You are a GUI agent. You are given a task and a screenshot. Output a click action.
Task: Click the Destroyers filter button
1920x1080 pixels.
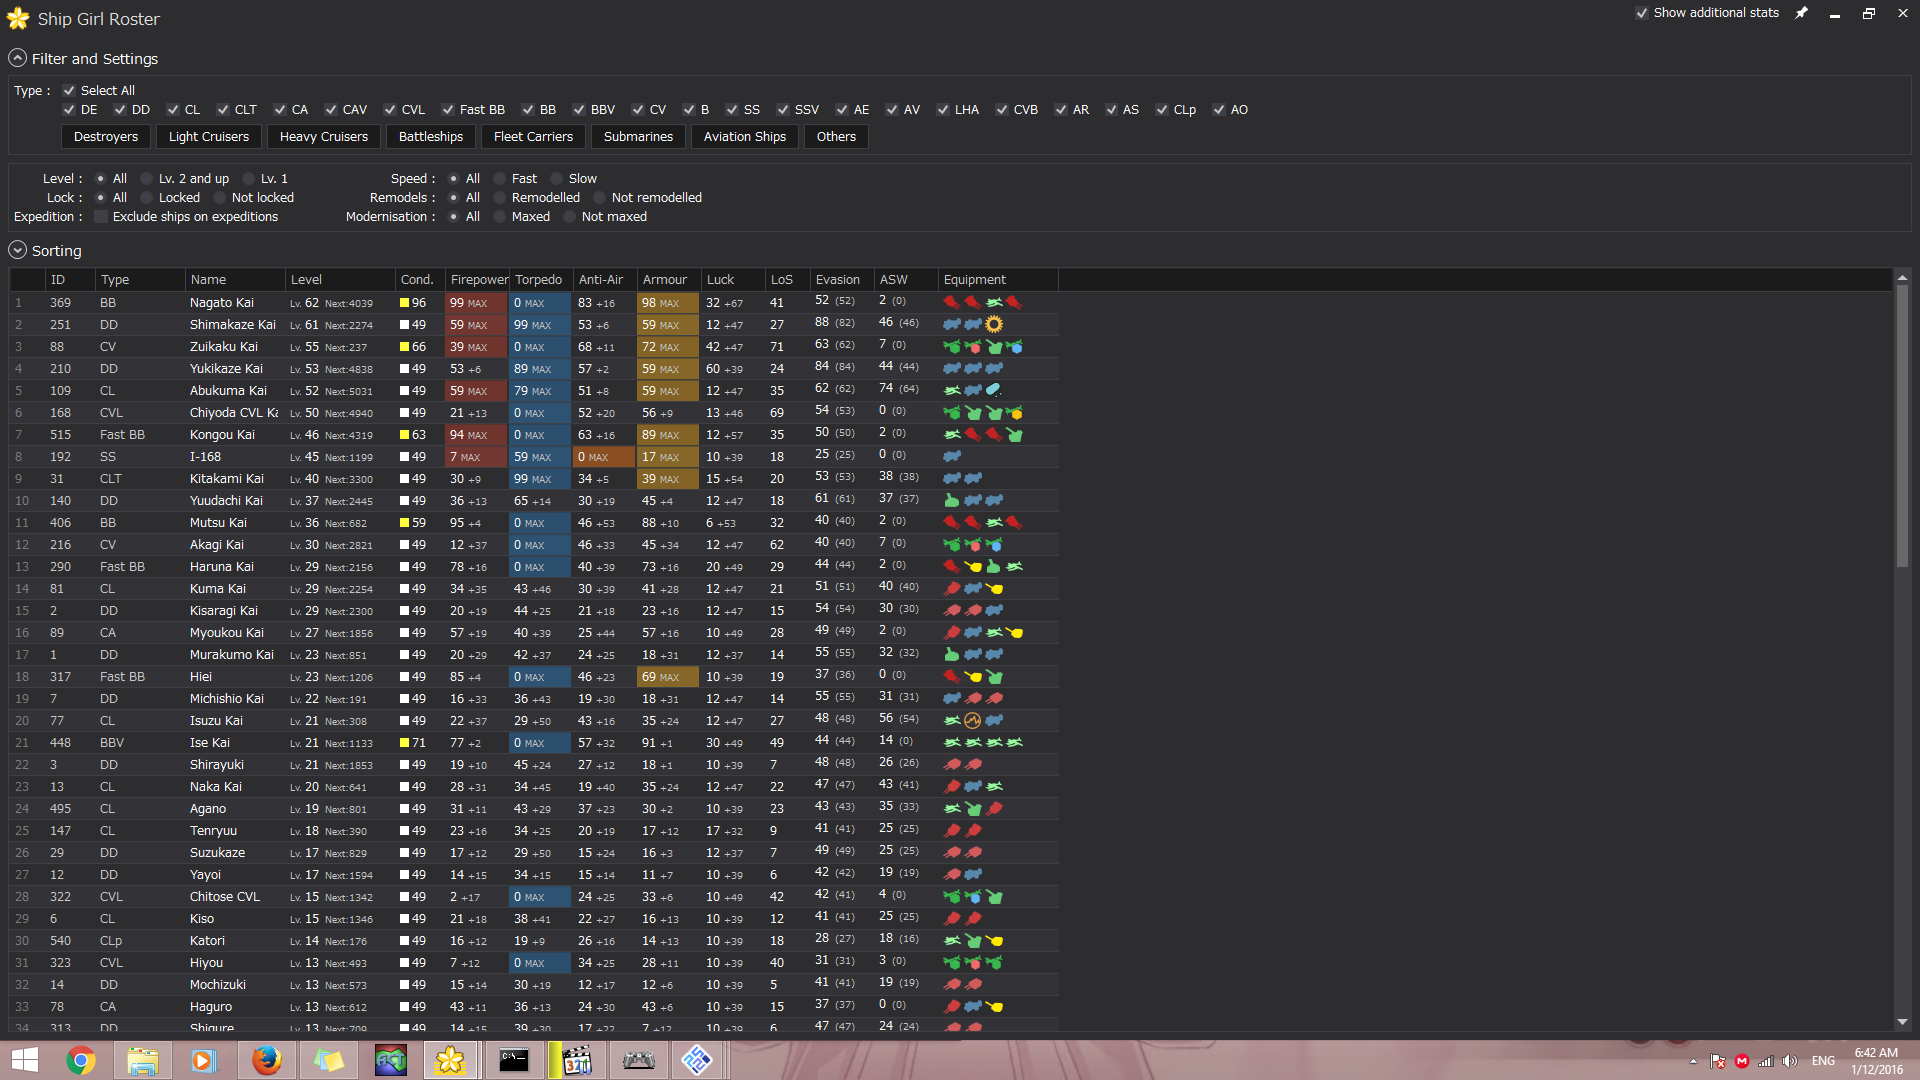106,137
